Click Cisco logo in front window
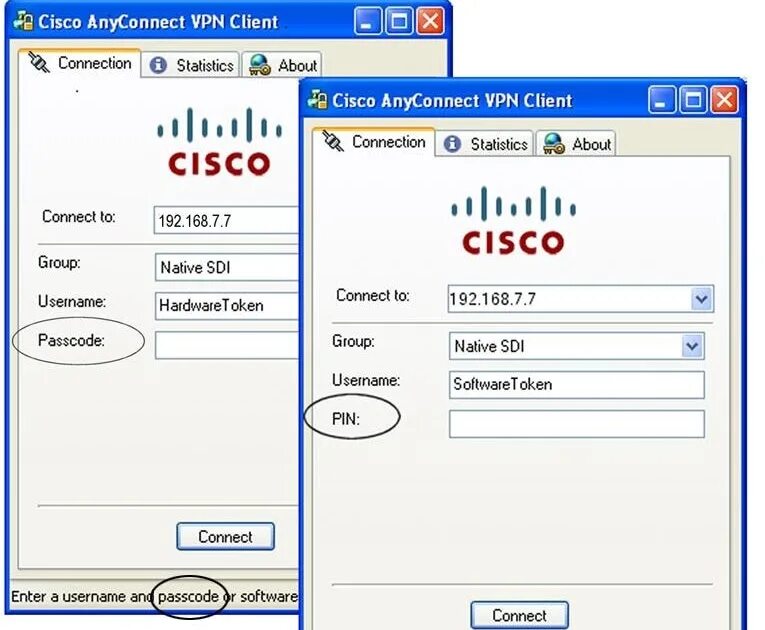 point(513,220)
